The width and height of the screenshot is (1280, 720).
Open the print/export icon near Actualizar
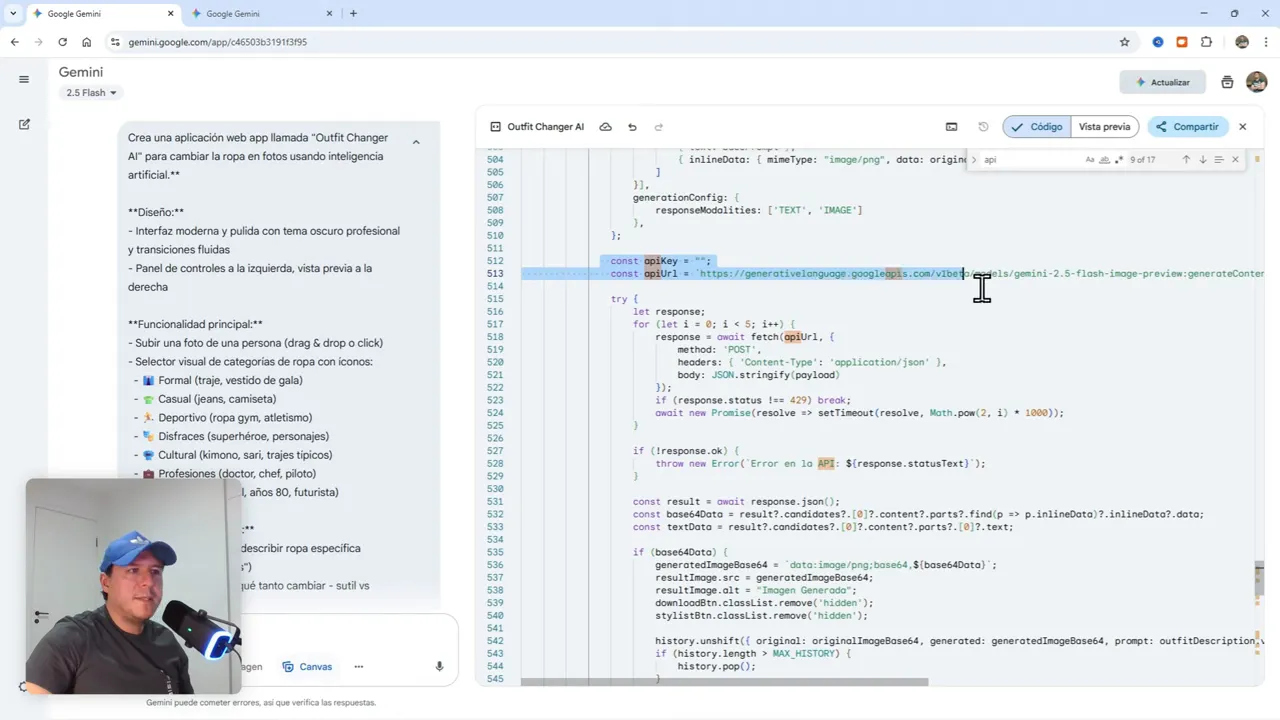point(1227,82)
